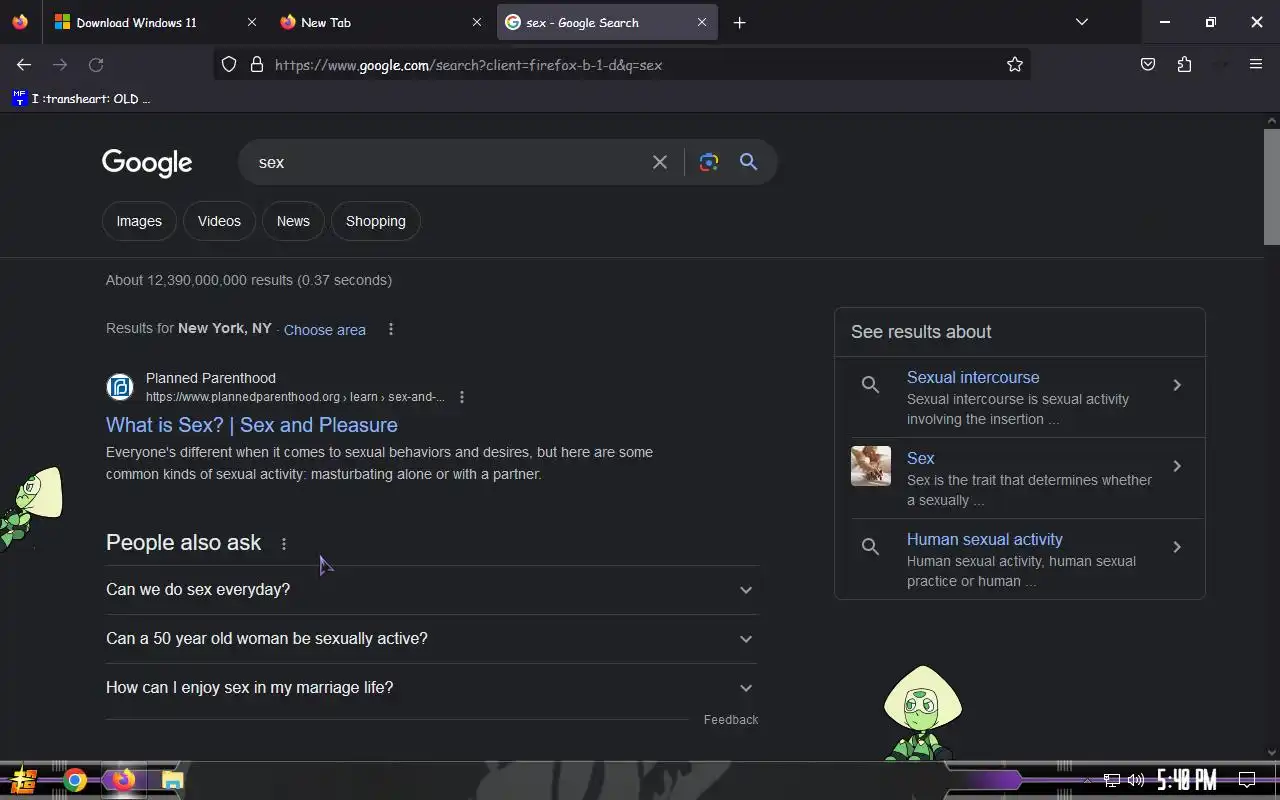Filter results by News
1280x800 pixels.
coord(293,221)
